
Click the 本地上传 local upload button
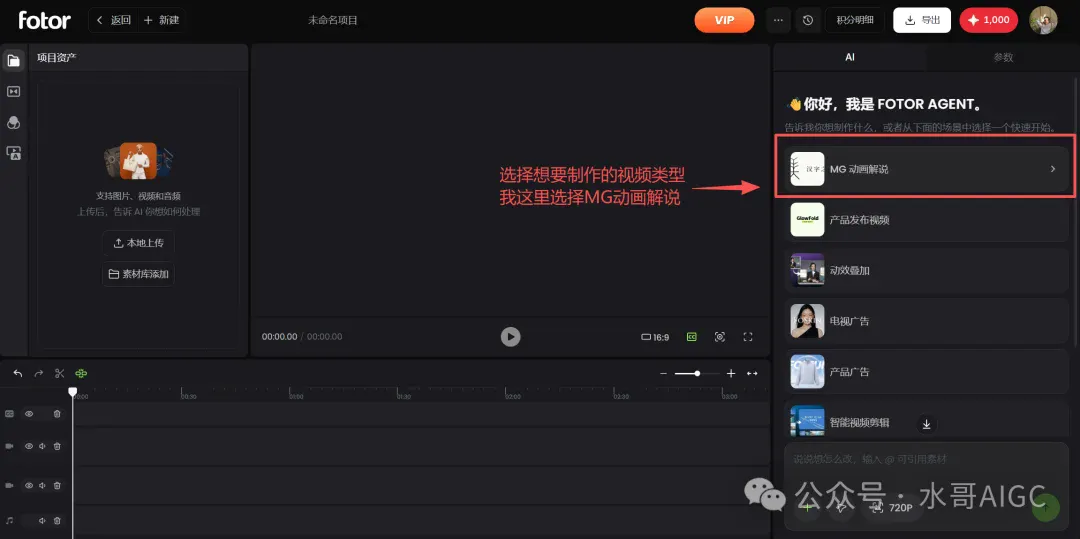[x=138, y=243]
